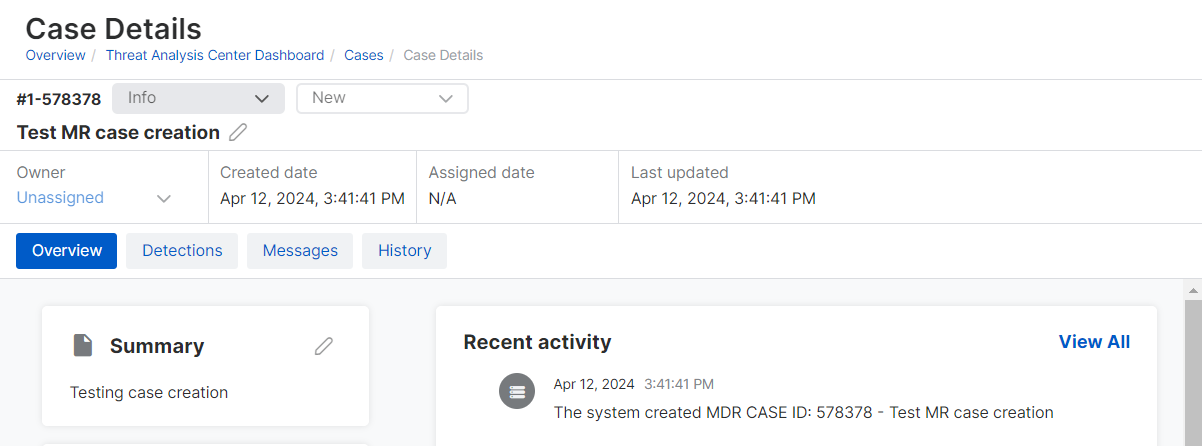Click the Summary document icon
This screenshot has width=1202, height=446.
point(84,345)
